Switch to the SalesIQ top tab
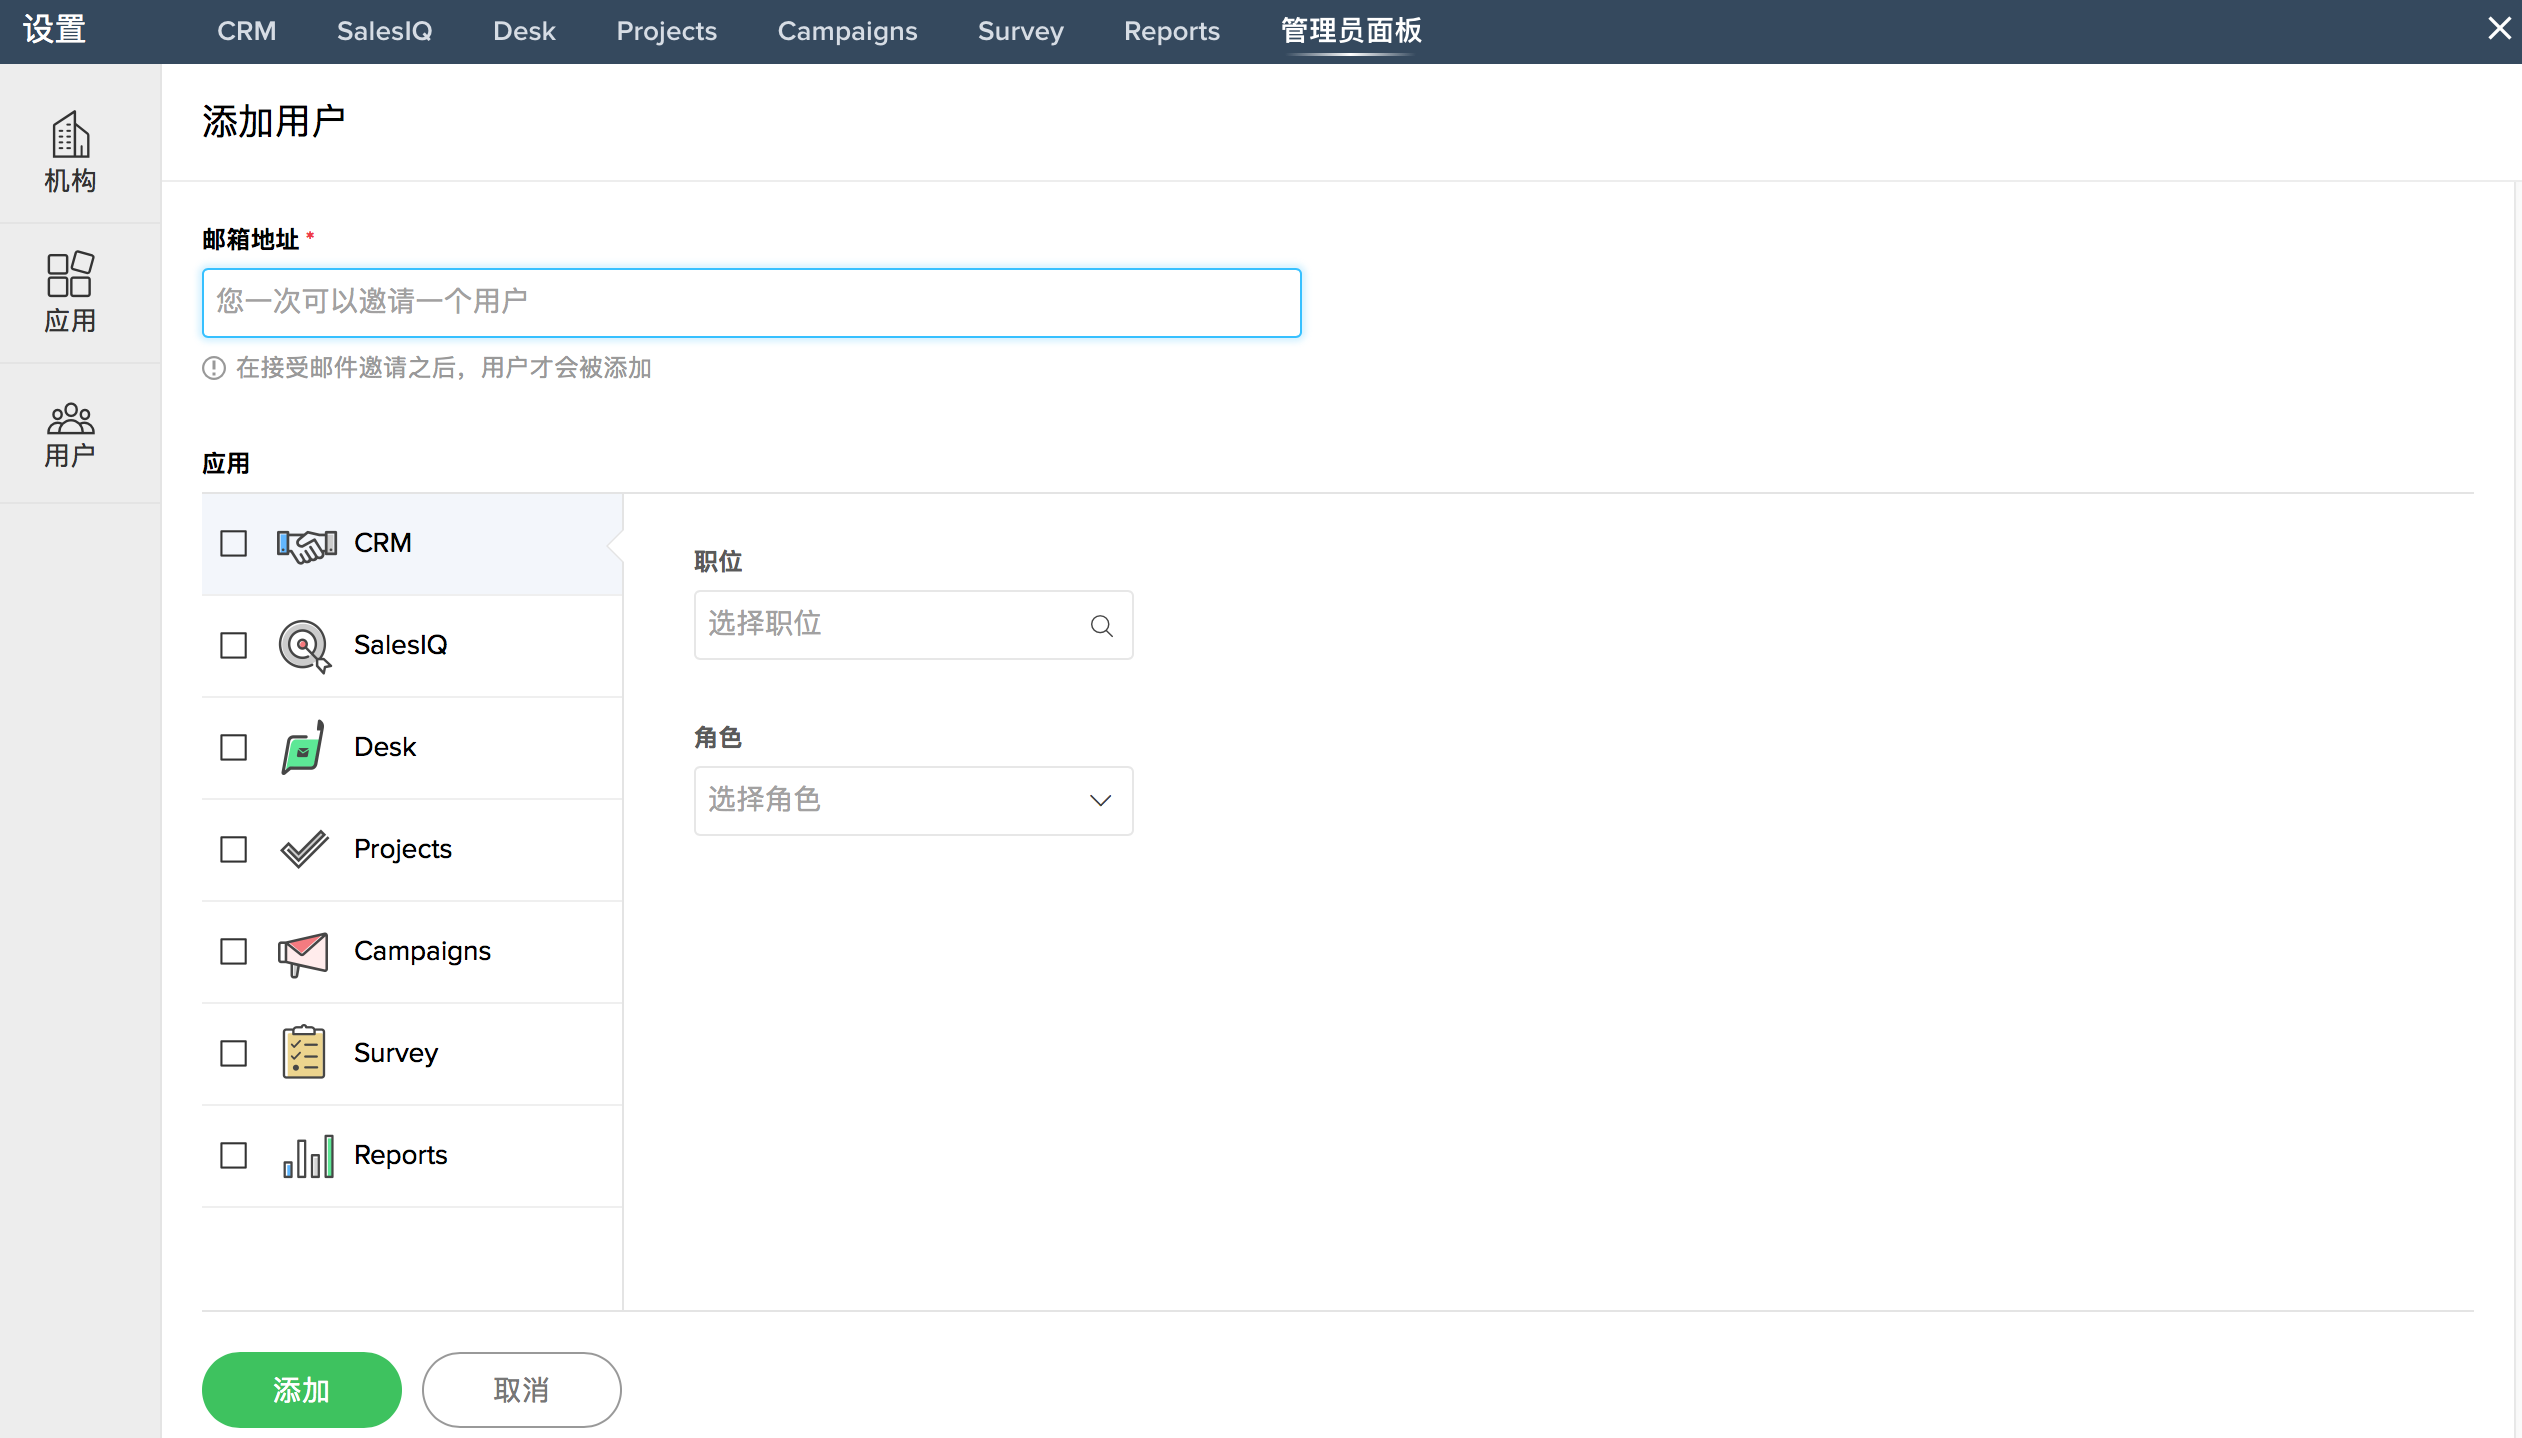 (x=384, y=31)
